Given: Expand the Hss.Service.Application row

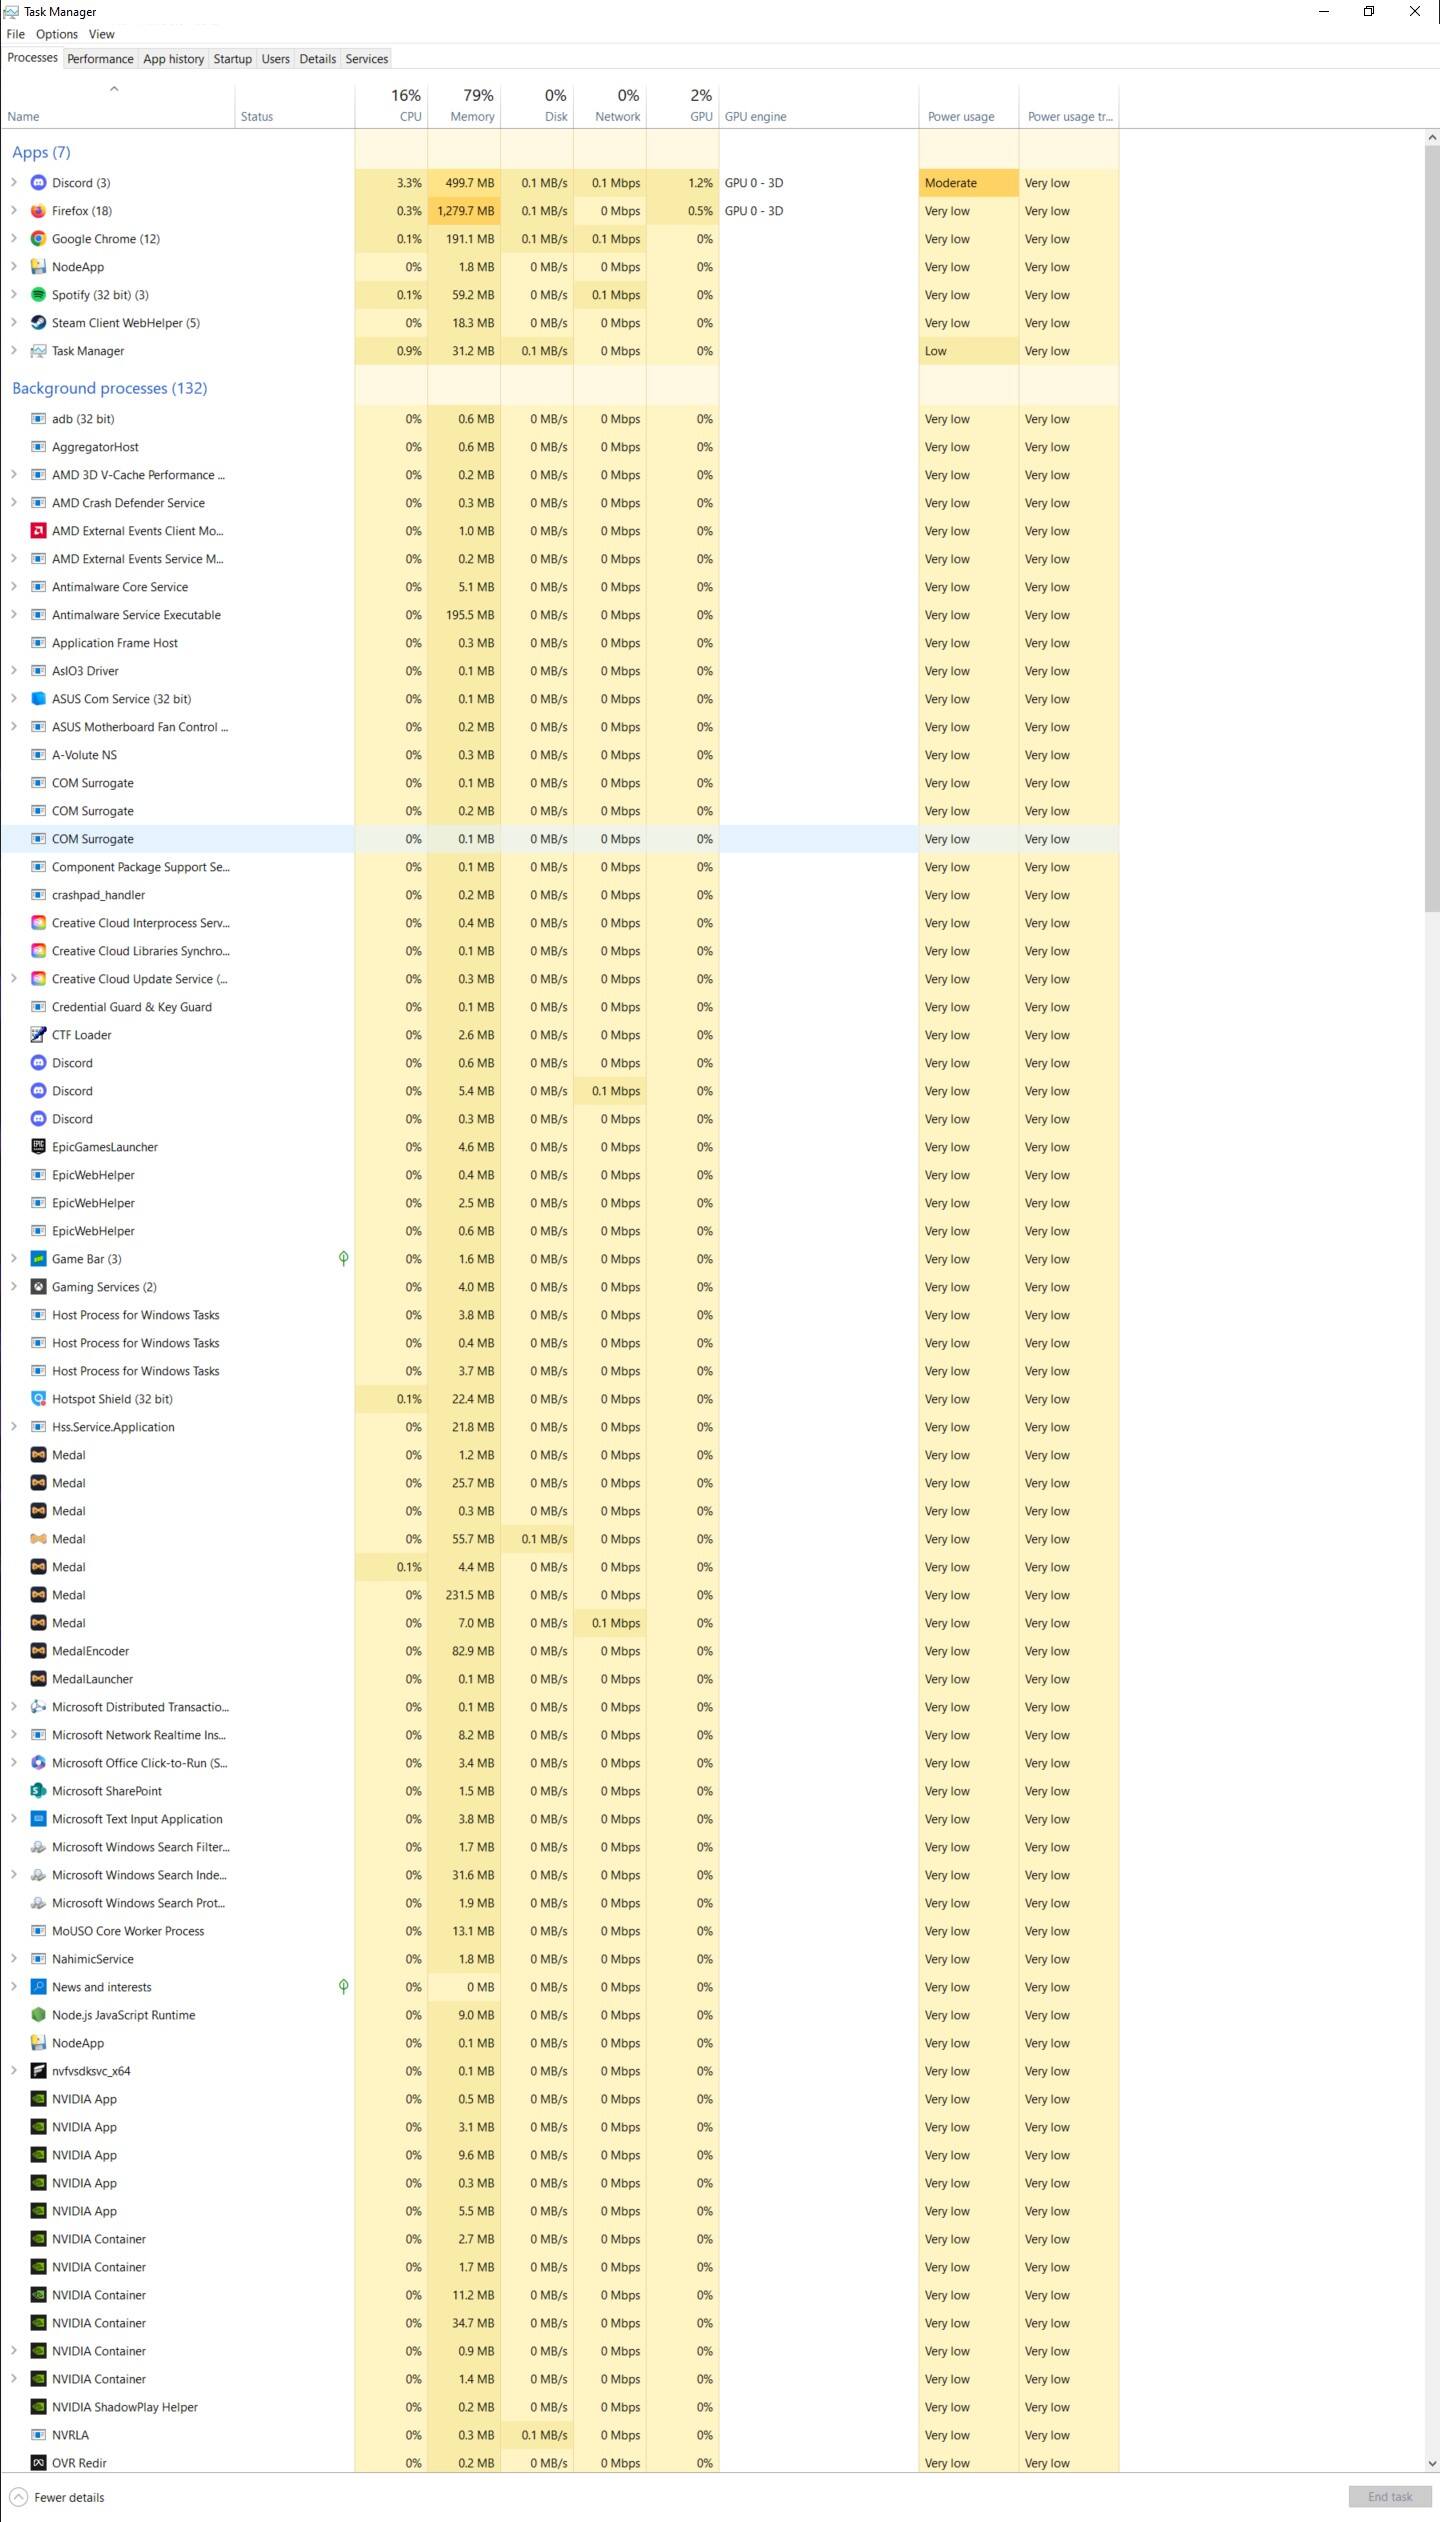Looking at the screenshot, I should coord(14,1427).
